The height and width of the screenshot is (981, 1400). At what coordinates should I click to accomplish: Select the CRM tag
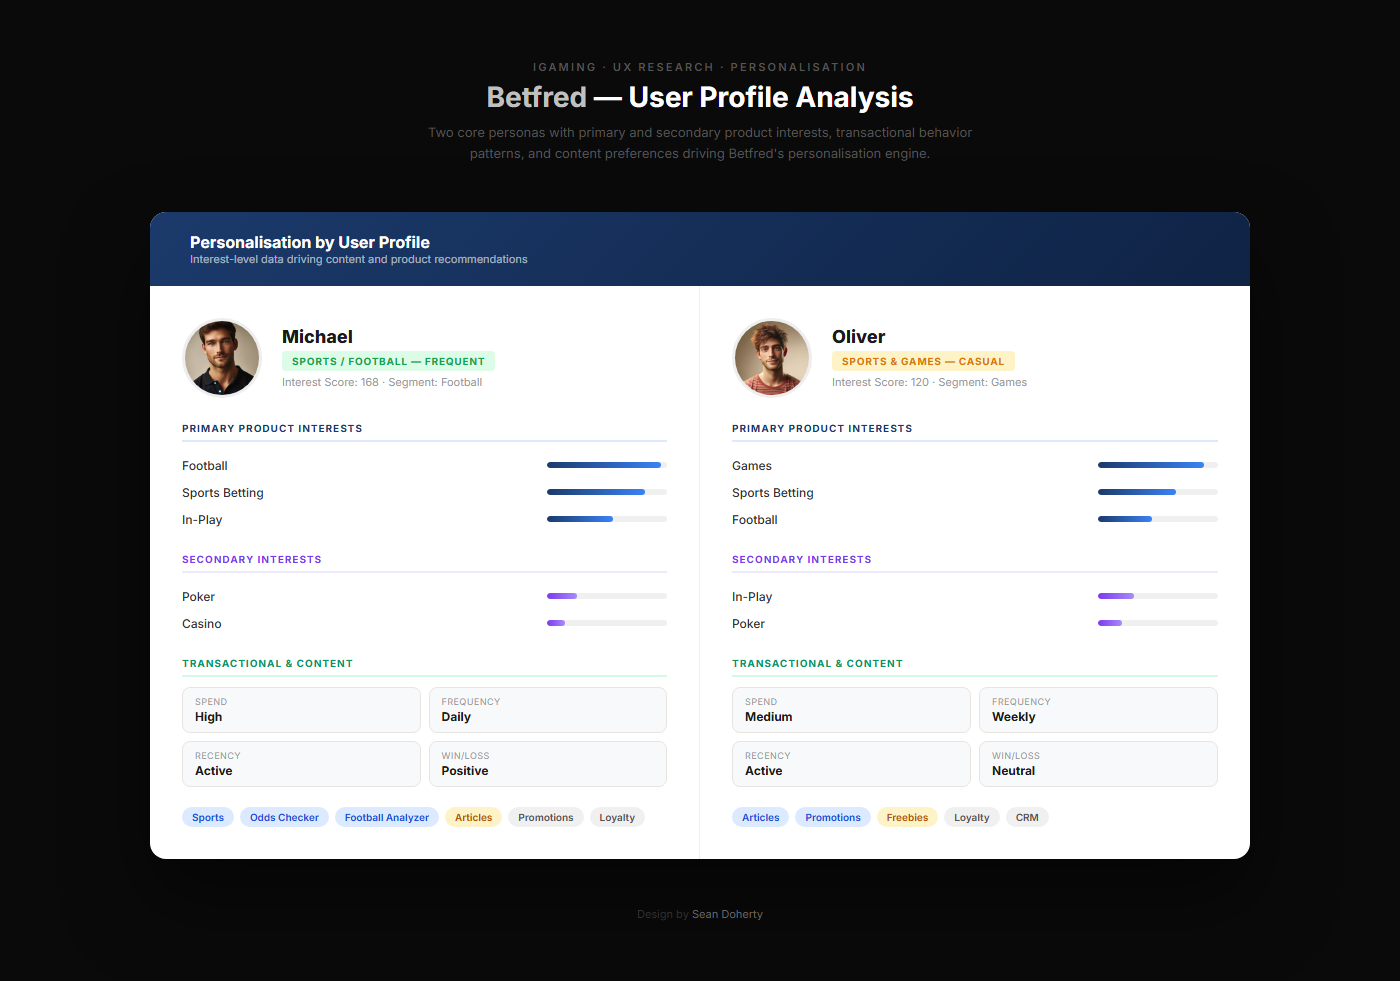pos(1026,817)
